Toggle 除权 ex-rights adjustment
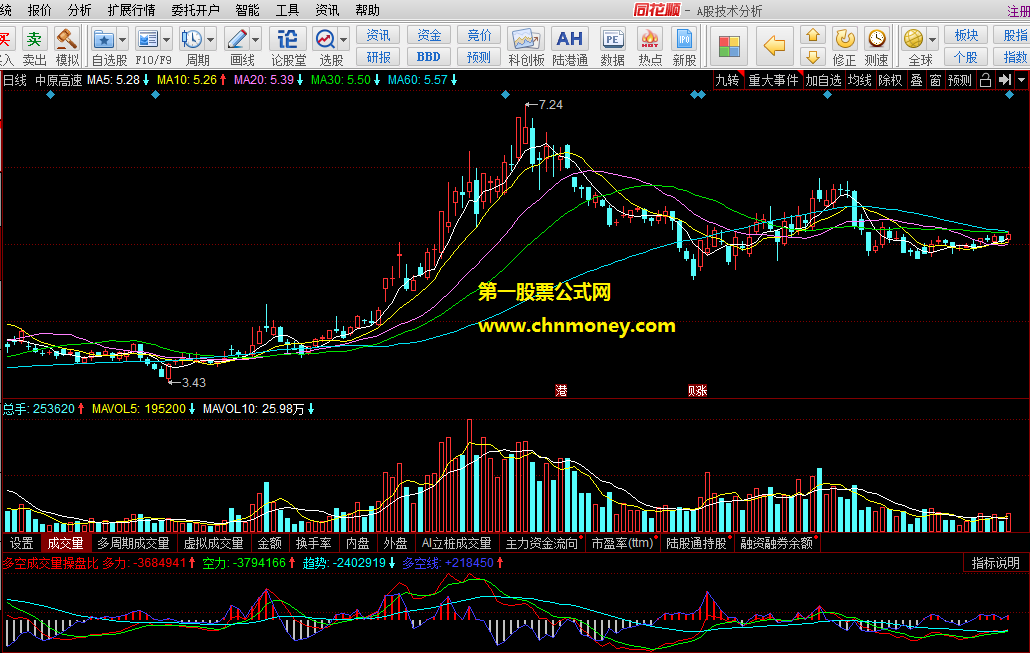1030x653 pixels. pos(890,80)
